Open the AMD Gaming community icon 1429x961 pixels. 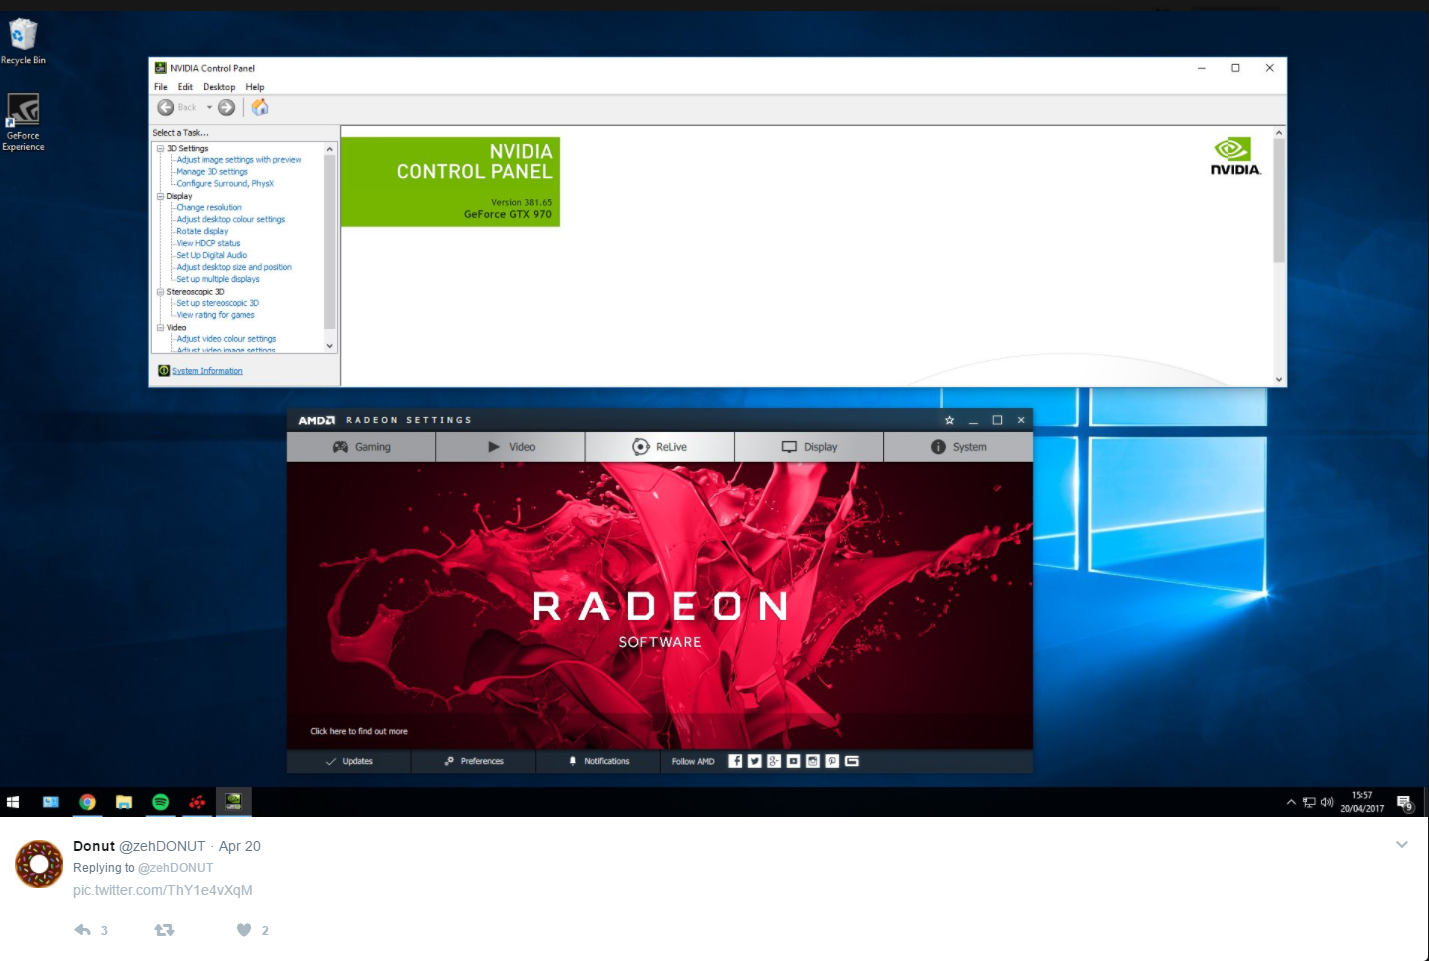click(852, 761)
